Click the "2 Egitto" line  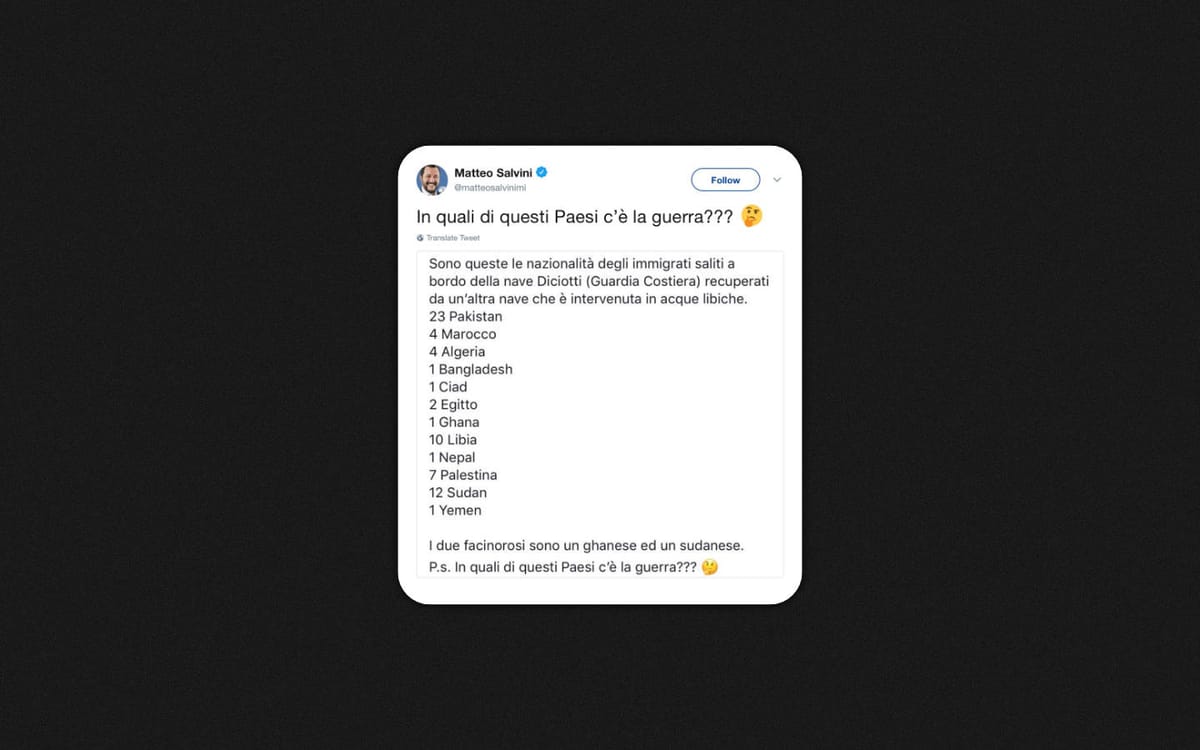point(453,405)
